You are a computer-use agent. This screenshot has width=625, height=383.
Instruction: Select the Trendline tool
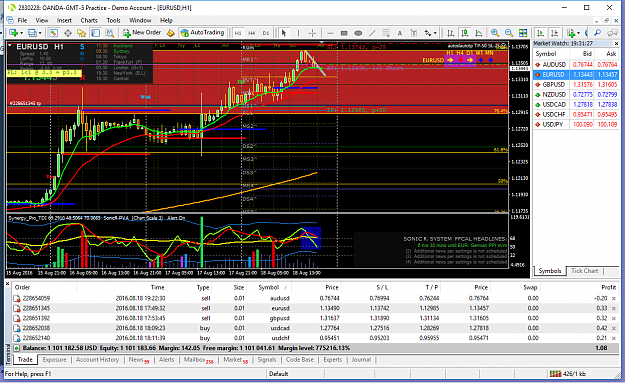pyautogui.click(x=372, y=33)
